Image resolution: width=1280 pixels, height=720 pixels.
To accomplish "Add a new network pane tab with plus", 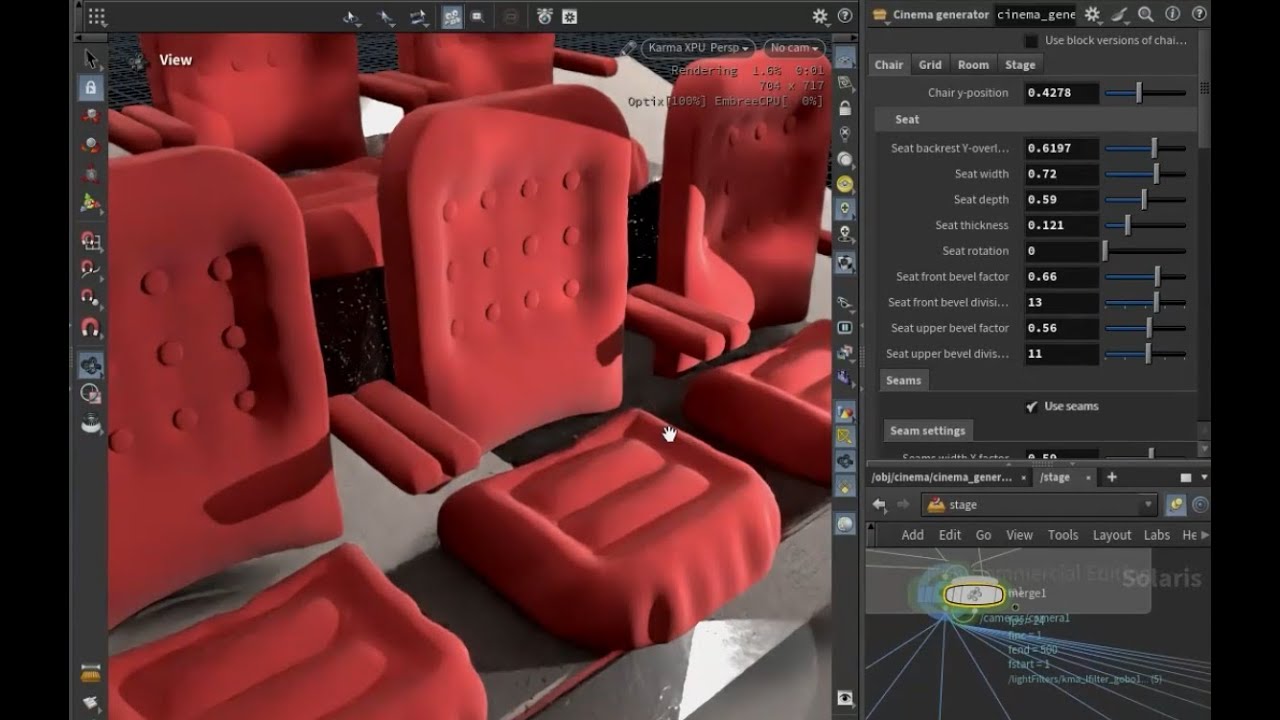I will tap(1111, 478).
